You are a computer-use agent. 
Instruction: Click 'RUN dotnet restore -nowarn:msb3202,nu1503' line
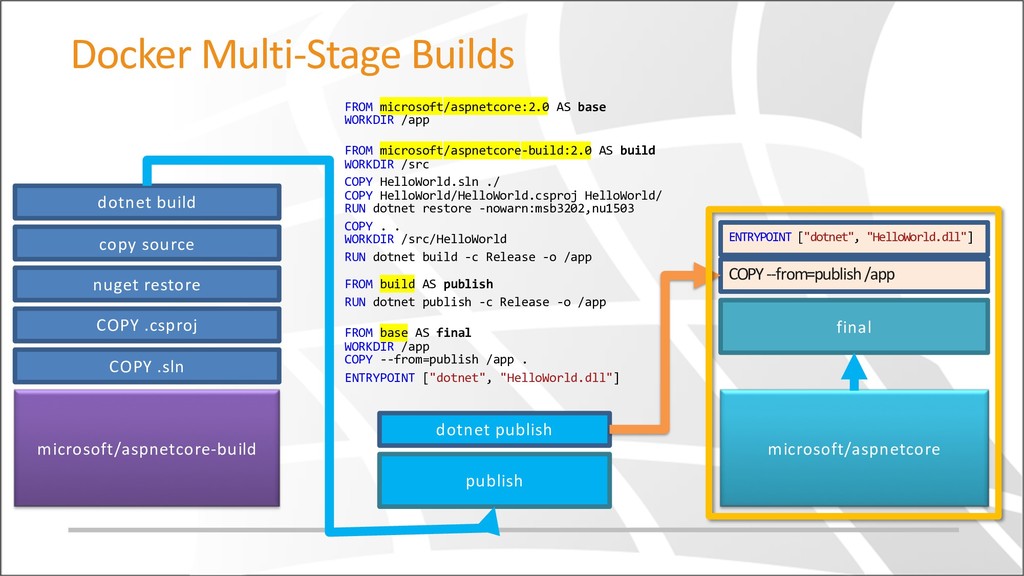click(489, 209)
